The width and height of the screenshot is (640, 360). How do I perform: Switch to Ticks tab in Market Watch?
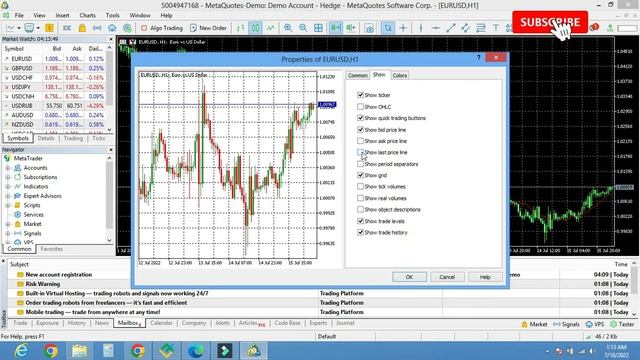[x=98, y=138]
